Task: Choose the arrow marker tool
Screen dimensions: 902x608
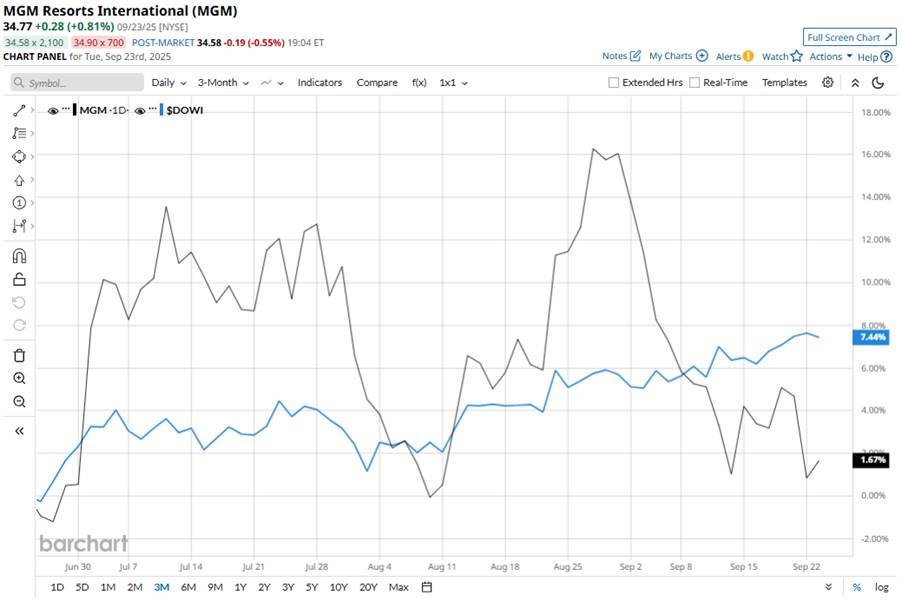Action: 19,180
